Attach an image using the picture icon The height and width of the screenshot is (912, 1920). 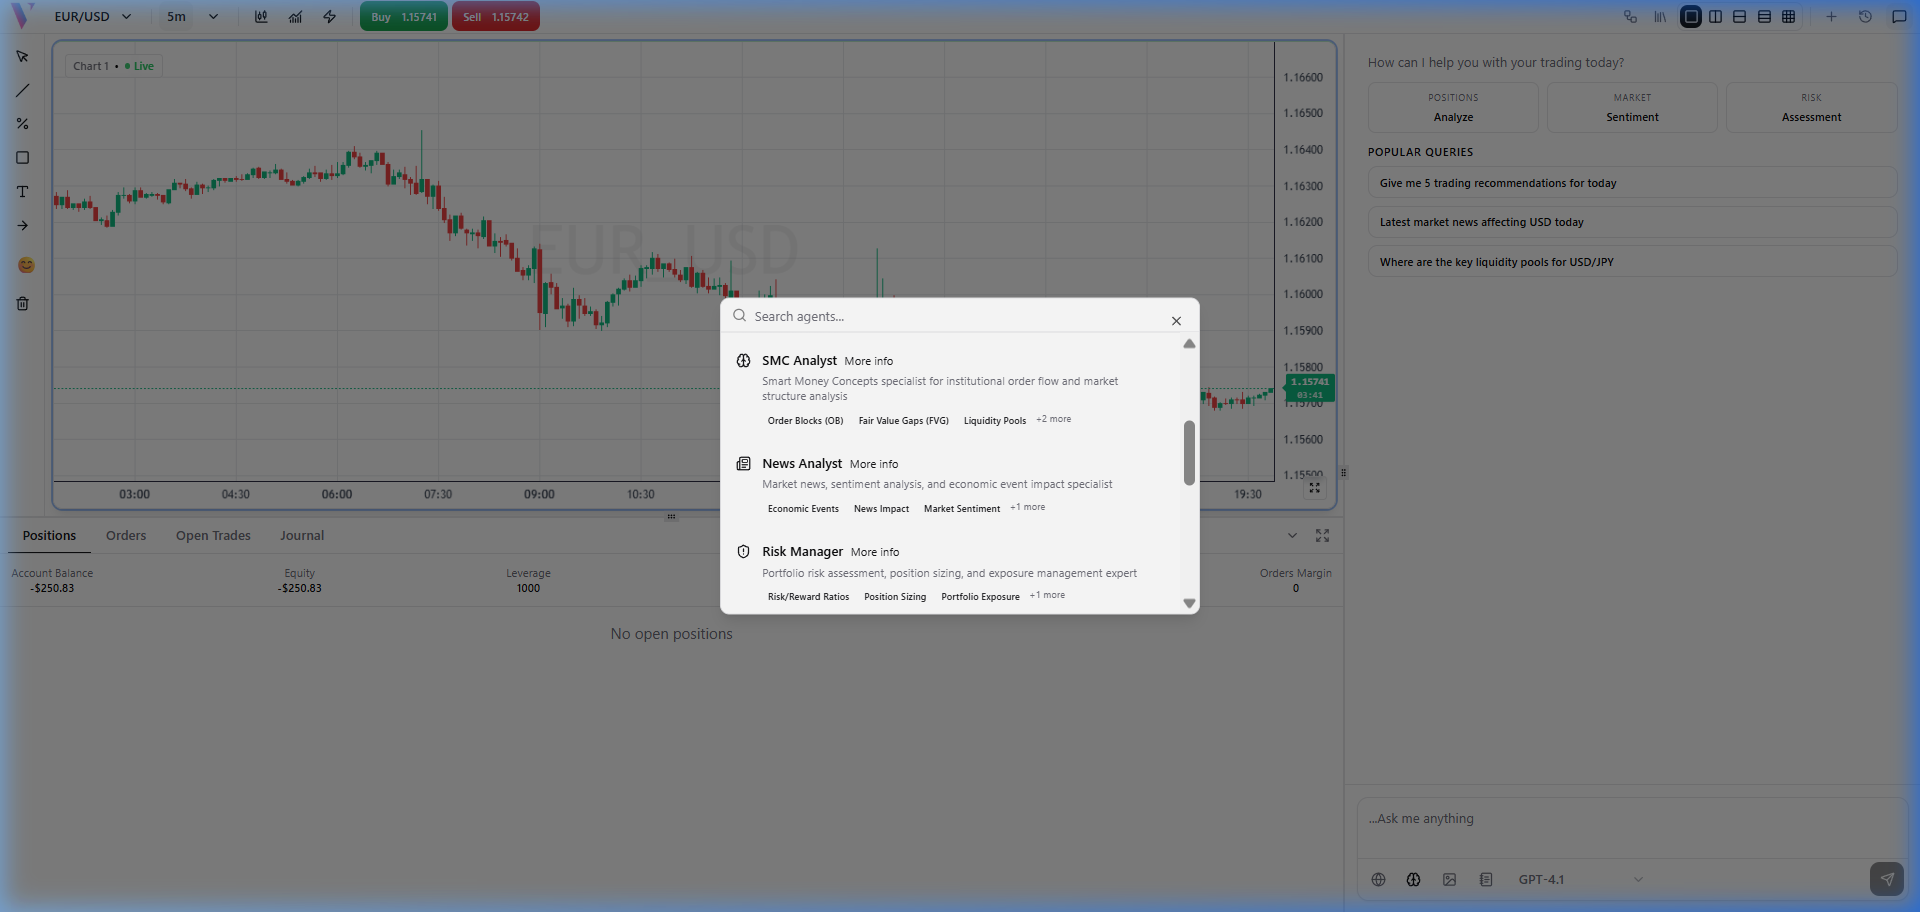click(x=1449, y=880)
